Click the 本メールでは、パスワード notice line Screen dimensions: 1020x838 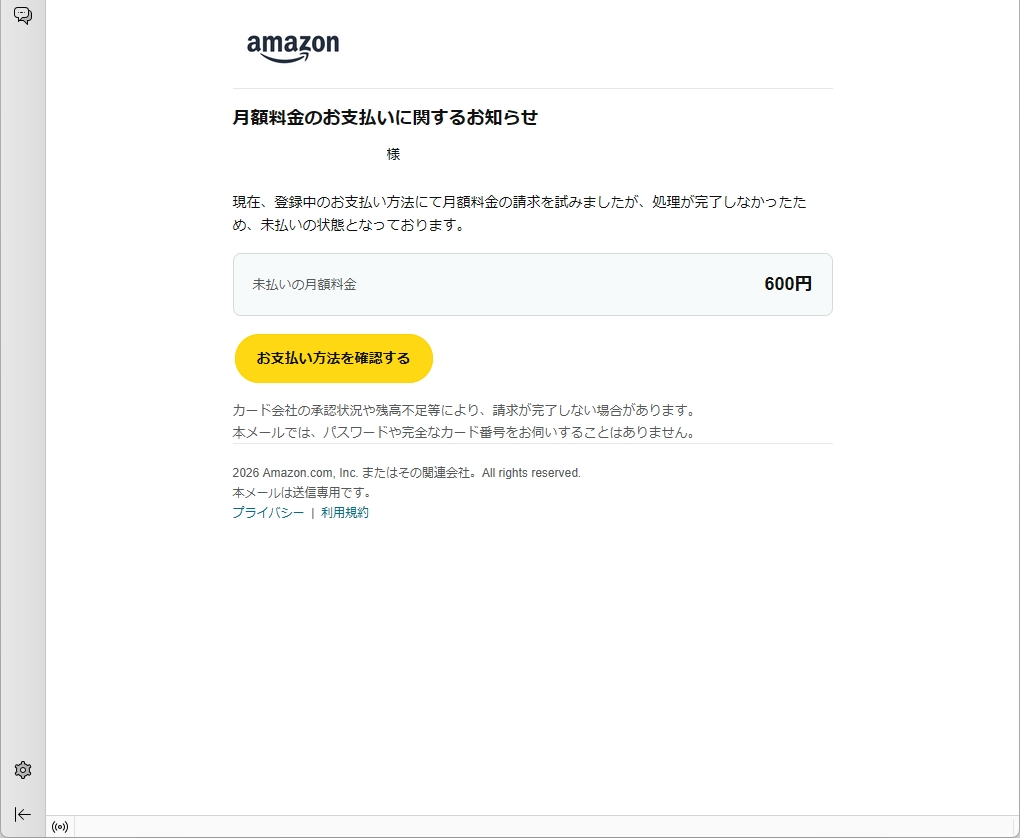pos(464,433)
